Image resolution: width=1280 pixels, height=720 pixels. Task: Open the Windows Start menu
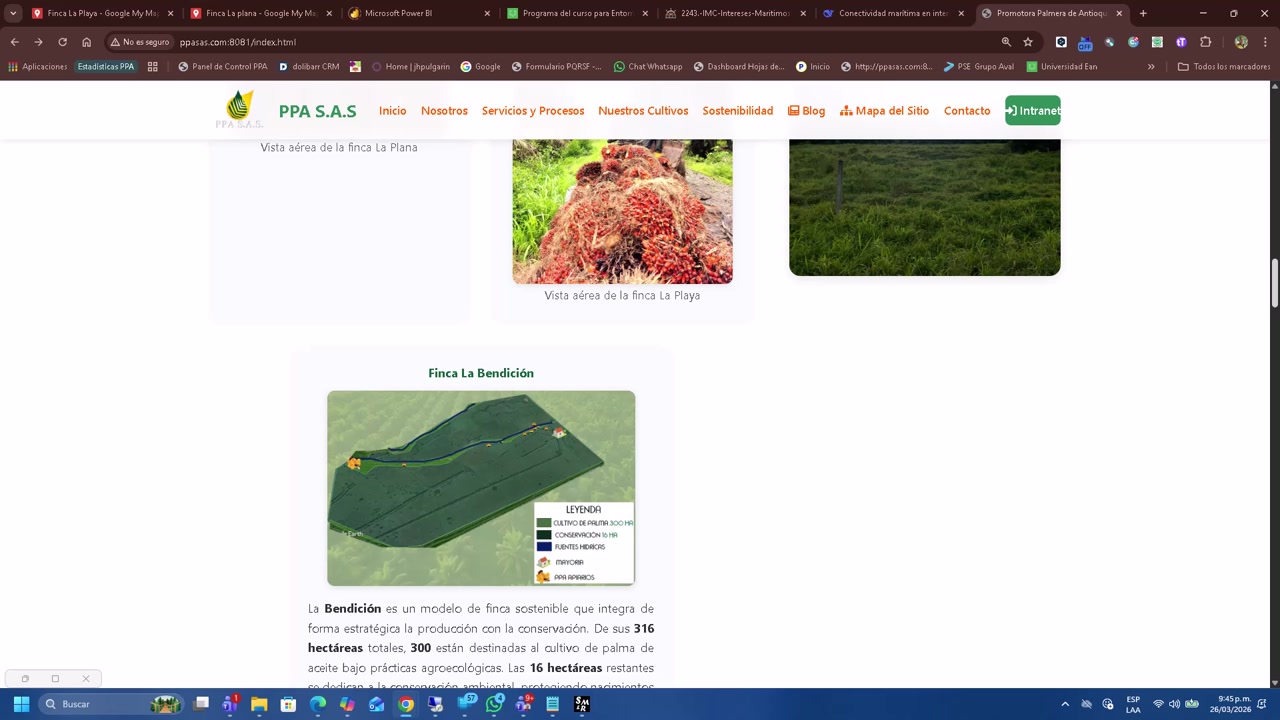21,704
